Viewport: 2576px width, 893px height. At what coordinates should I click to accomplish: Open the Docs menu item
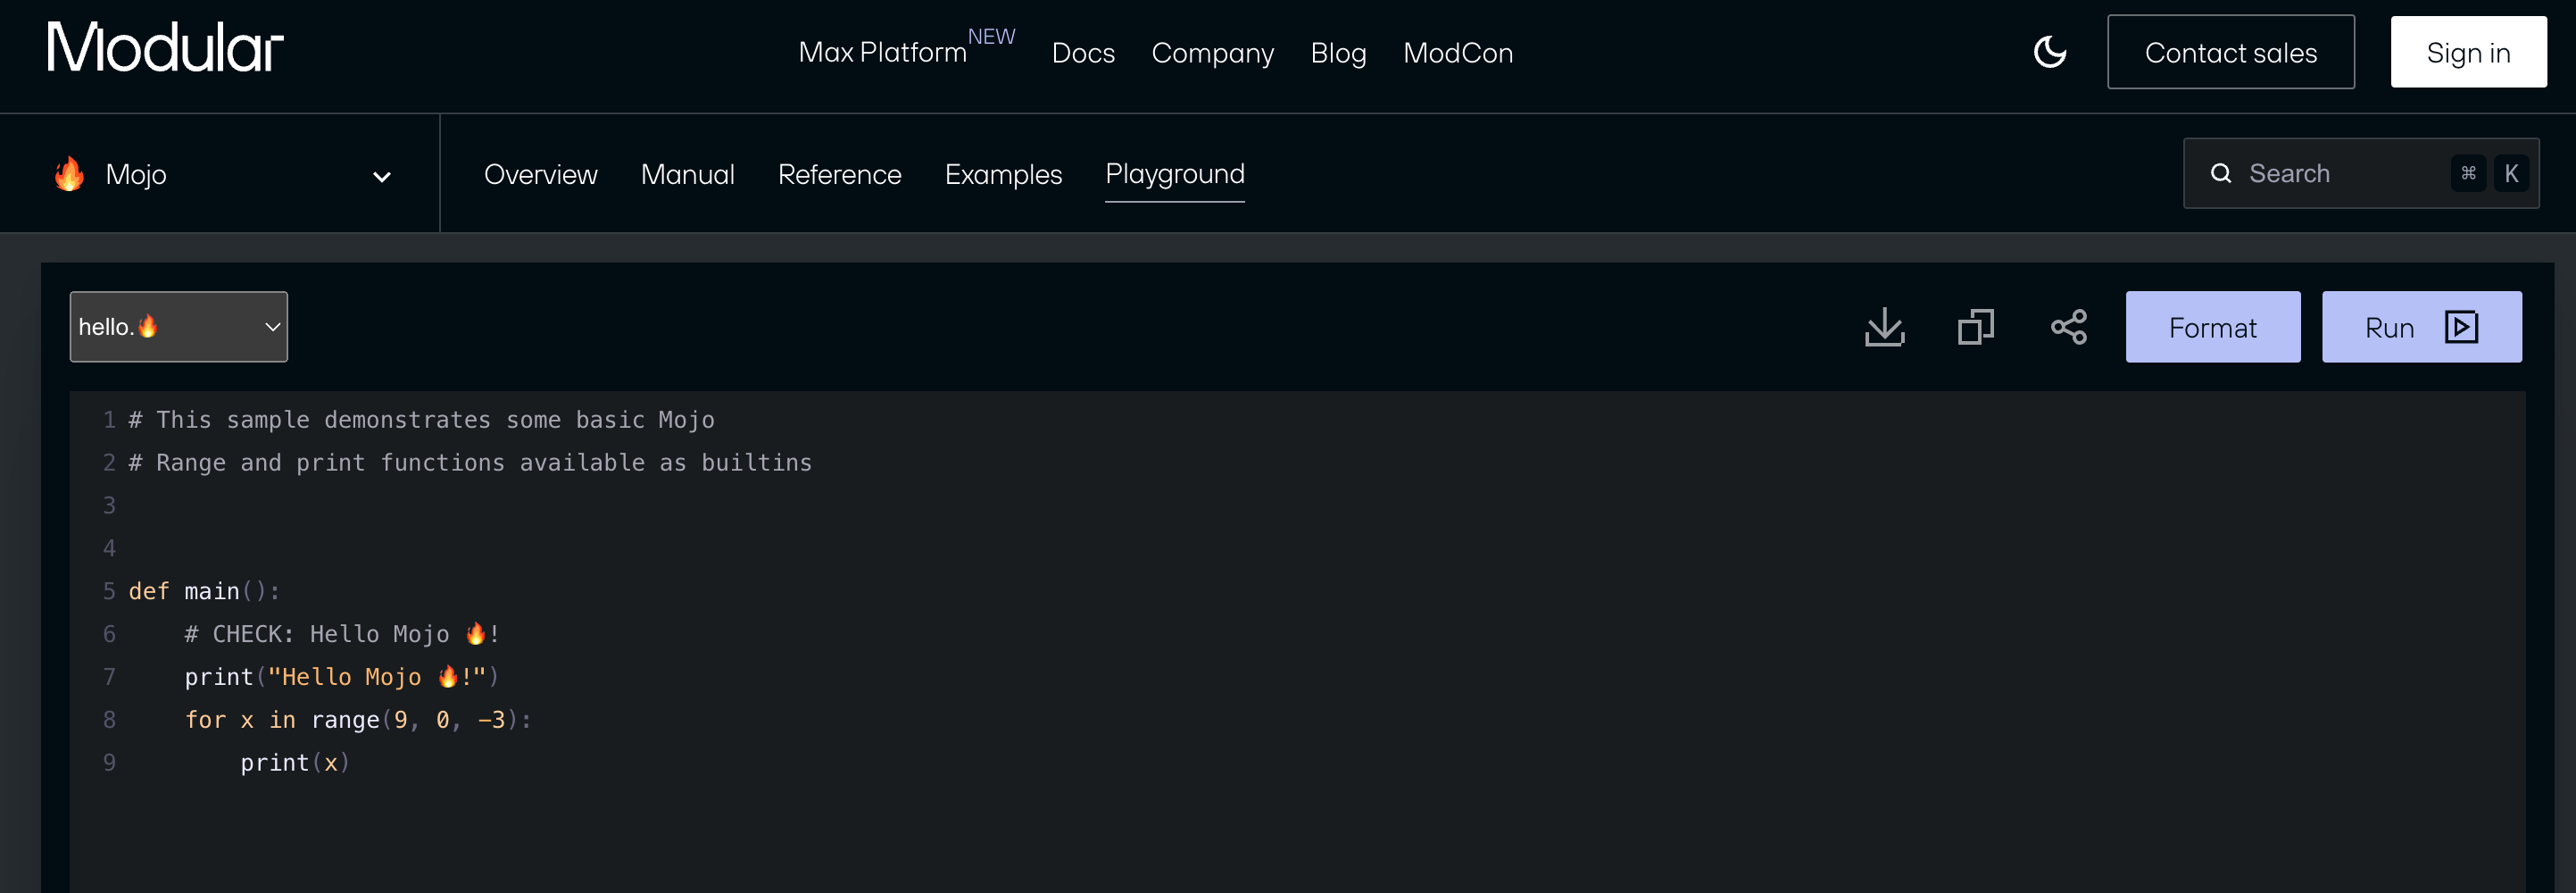point(1083,53)
